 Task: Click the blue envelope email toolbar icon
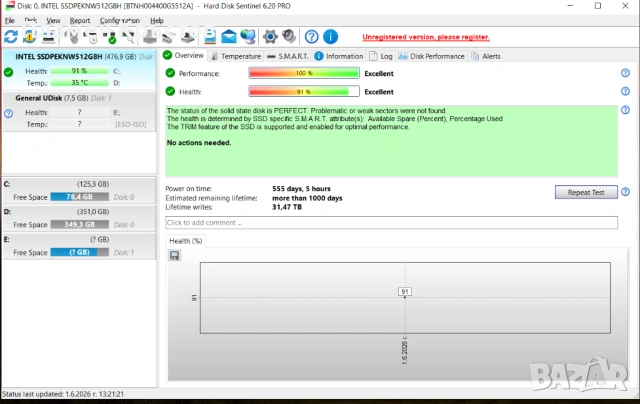(229, 37)
